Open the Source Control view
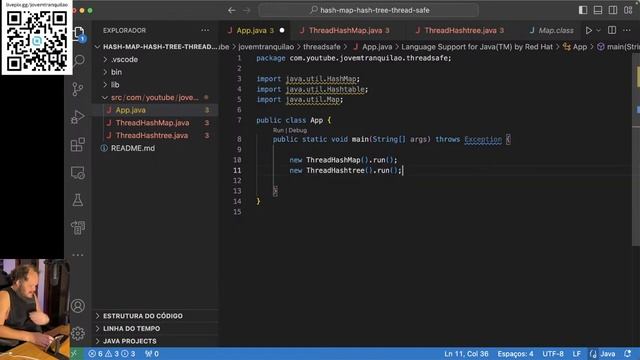This screenshot has height=360, width=640. 78,89
